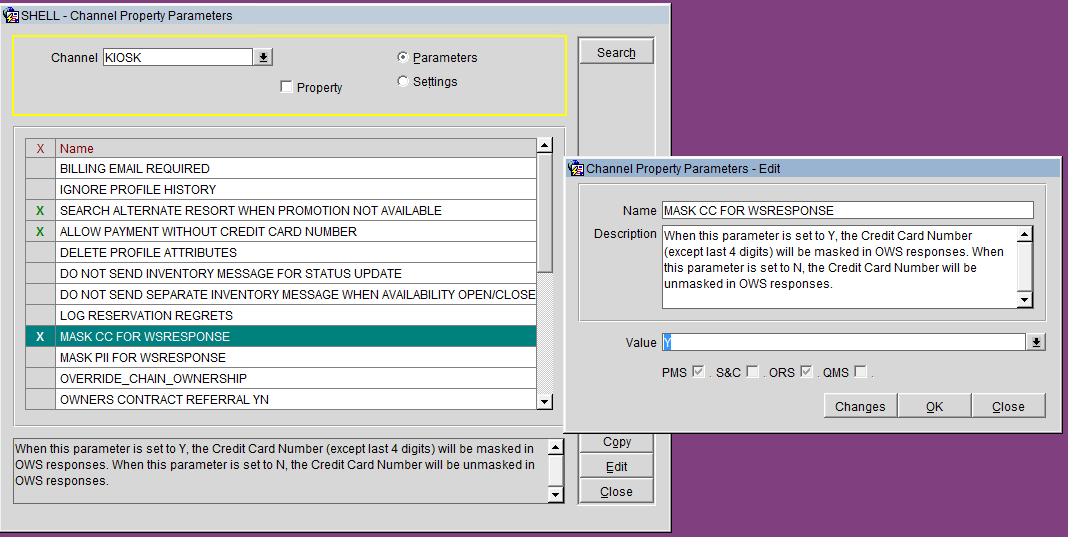The height and width of the screenshot is (537, 1068).
Task: Click the Edit button below Copy
Action: coord(616,467)
